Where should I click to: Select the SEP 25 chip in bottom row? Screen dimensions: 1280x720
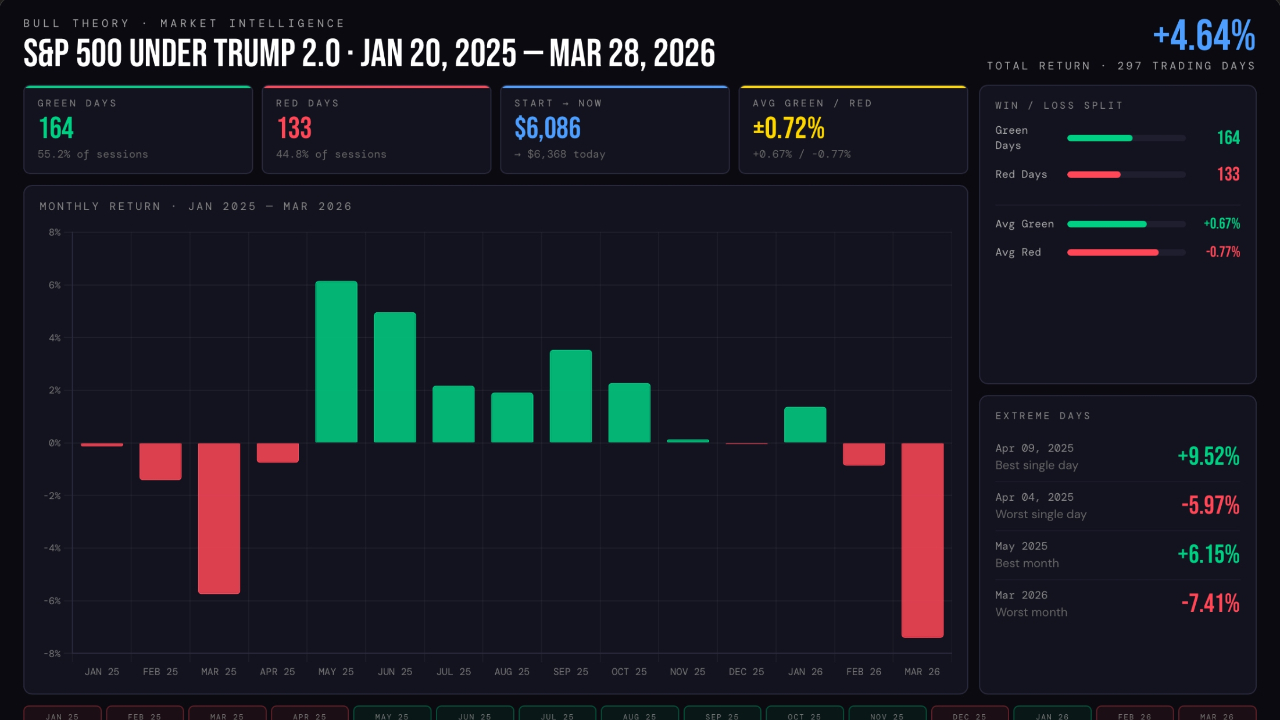pyautogui.click(x=722, y=713)
